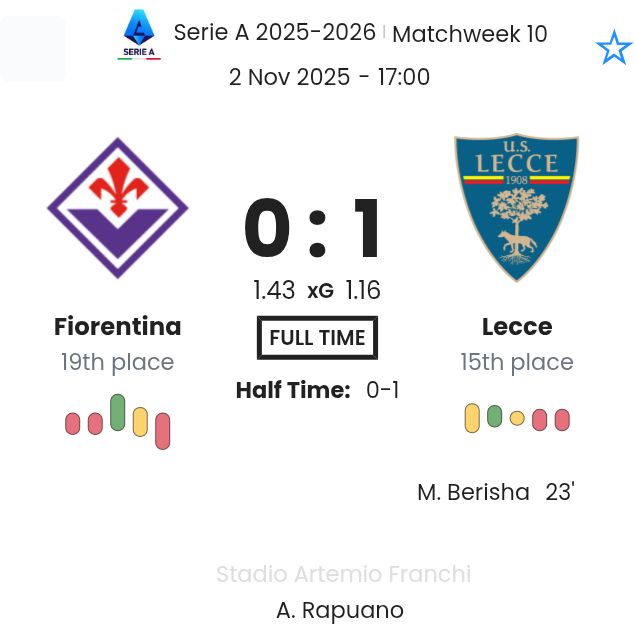
Task: Open Stadio Artemio Franchi venue
Action: [x=343, y=574]
